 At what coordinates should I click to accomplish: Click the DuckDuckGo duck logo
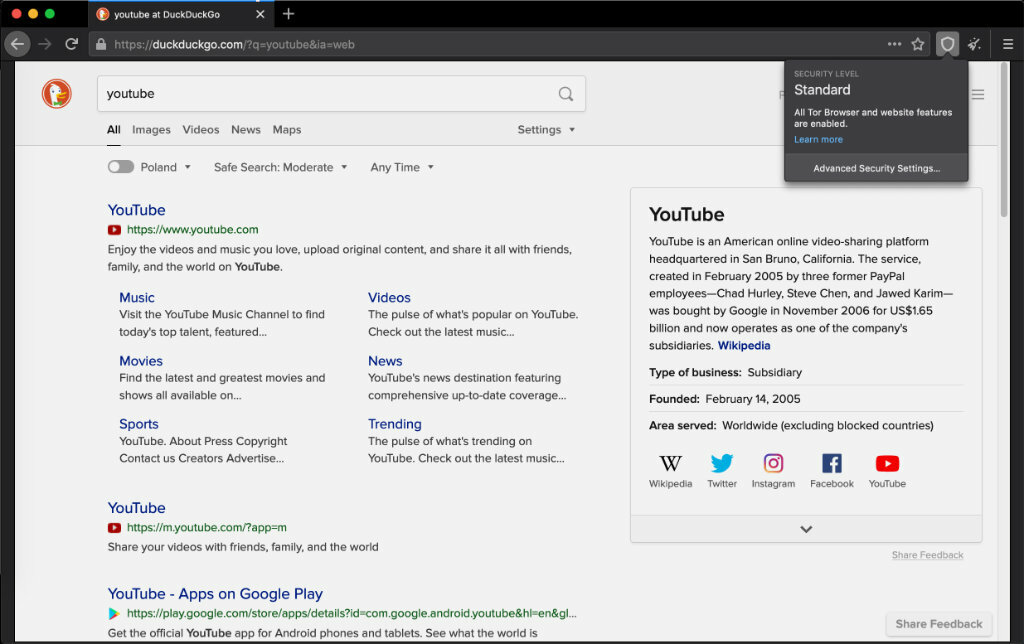tap(57, 93)
